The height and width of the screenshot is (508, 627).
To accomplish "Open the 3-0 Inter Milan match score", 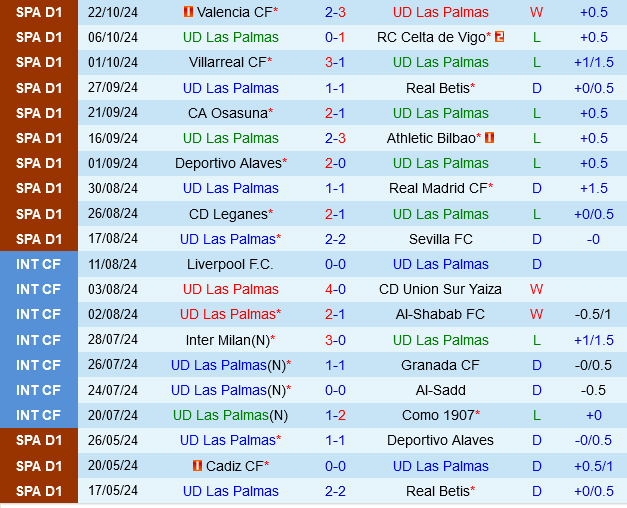I will pos(335,340).
